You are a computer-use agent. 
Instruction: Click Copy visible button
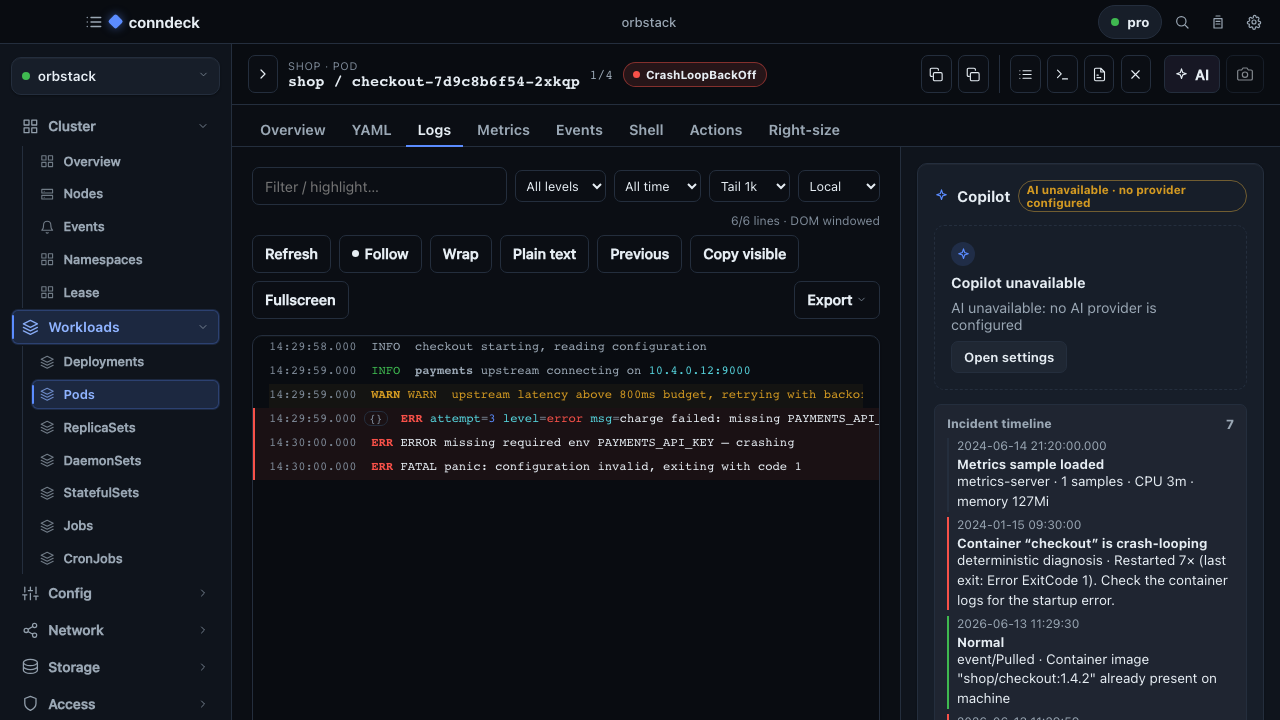(744, 254)
